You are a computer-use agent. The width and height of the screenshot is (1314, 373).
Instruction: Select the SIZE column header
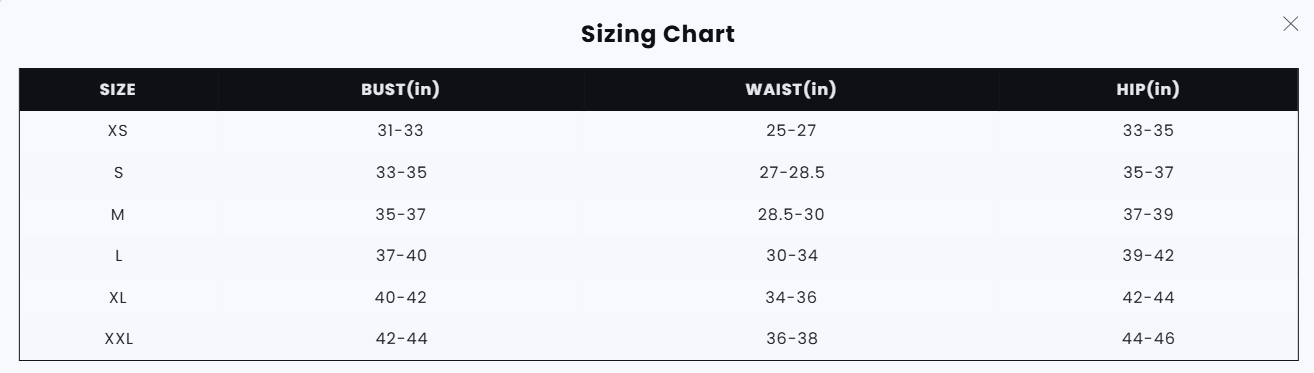(x=118, y=89)
